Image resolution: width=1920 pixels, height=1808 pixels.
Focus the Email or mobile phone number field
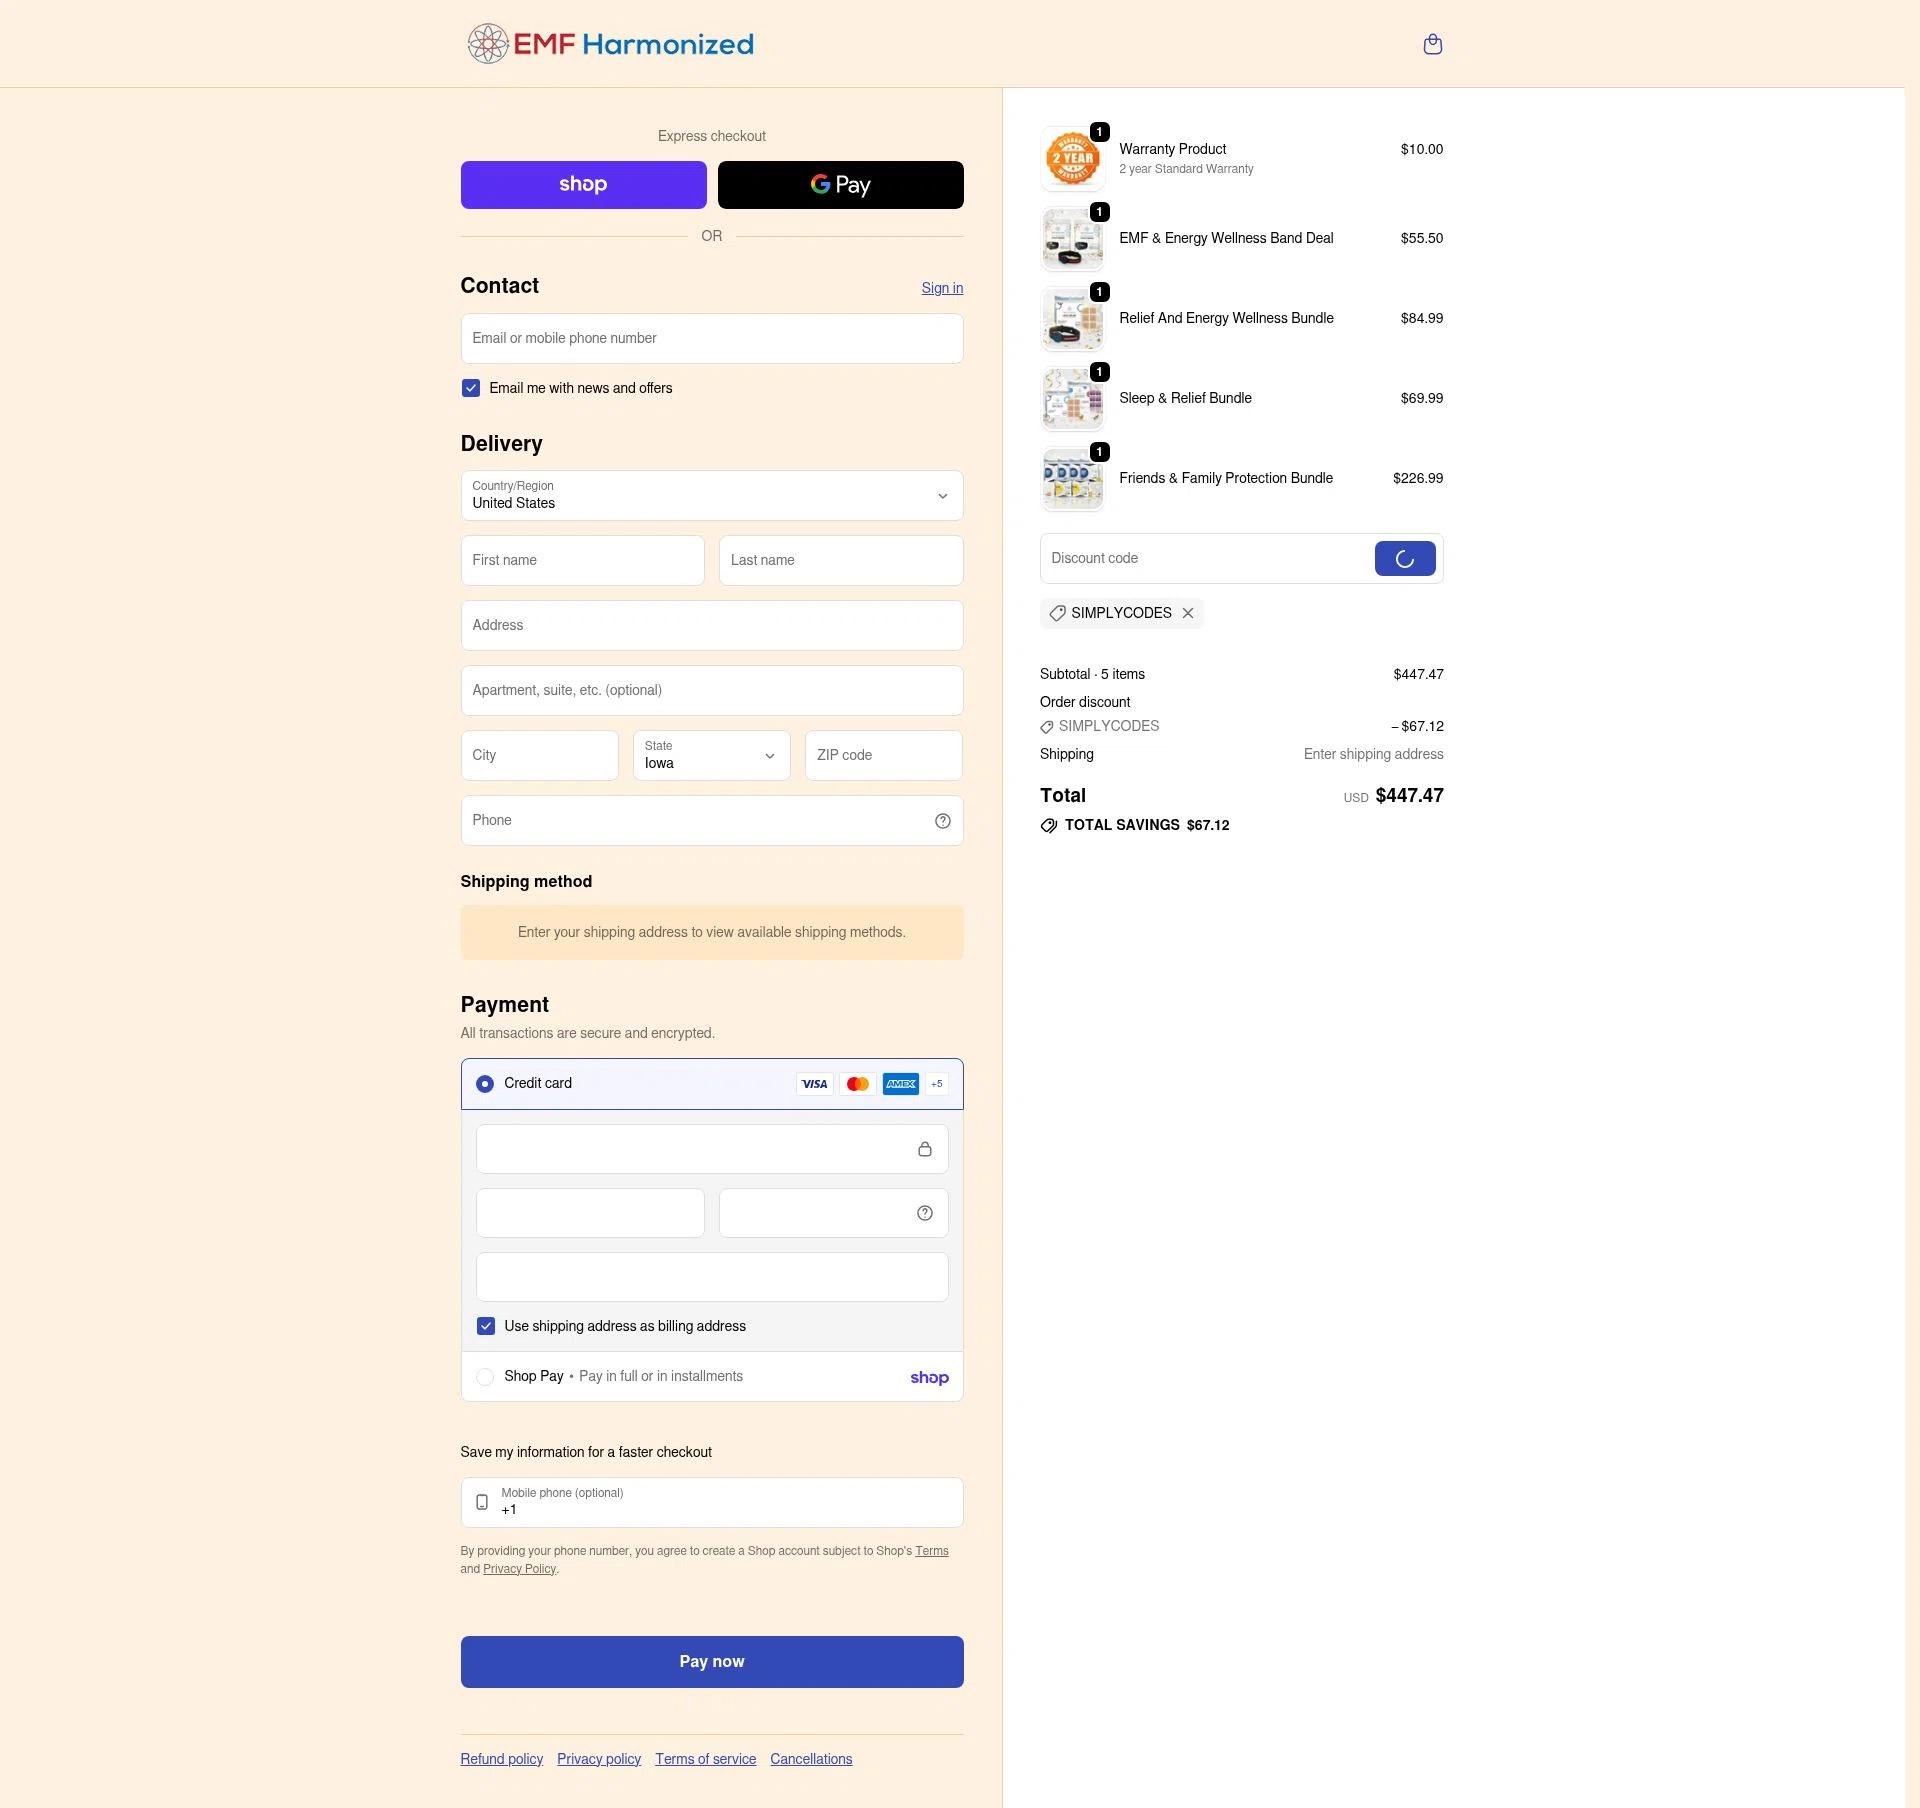point(712,339)
